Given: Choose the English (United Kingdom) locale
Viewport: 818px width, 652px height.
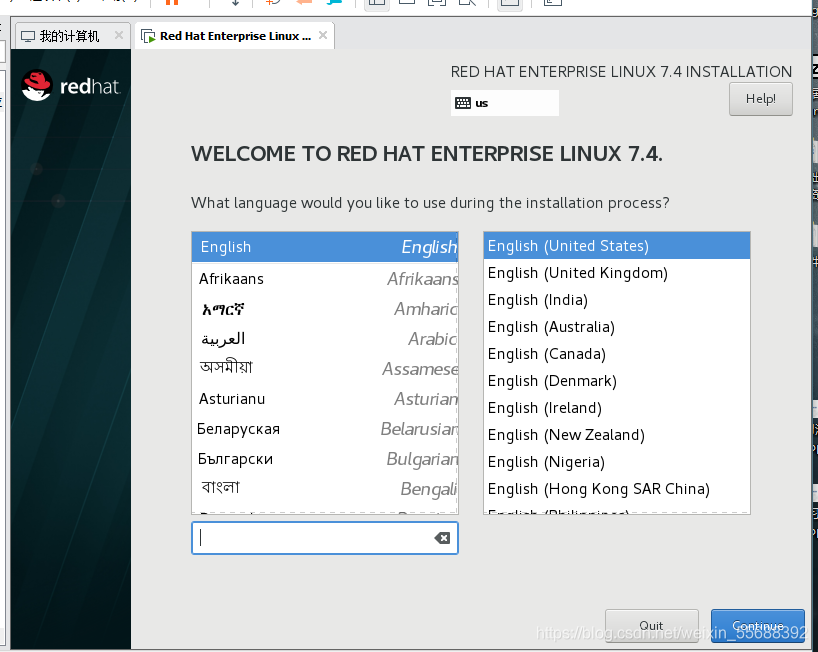Looking at the screenshot, I should point(617,273).
